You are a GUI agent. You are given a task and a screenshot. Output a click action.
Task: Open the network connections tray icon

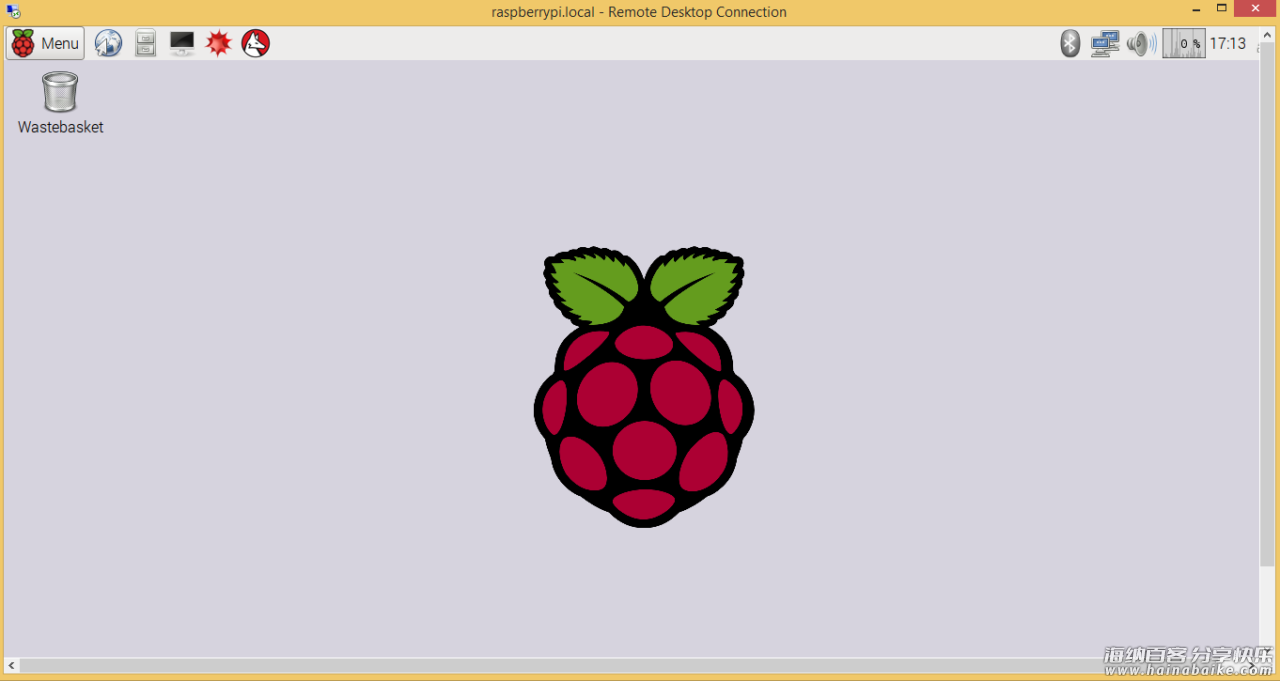(x=1105, y=43)
